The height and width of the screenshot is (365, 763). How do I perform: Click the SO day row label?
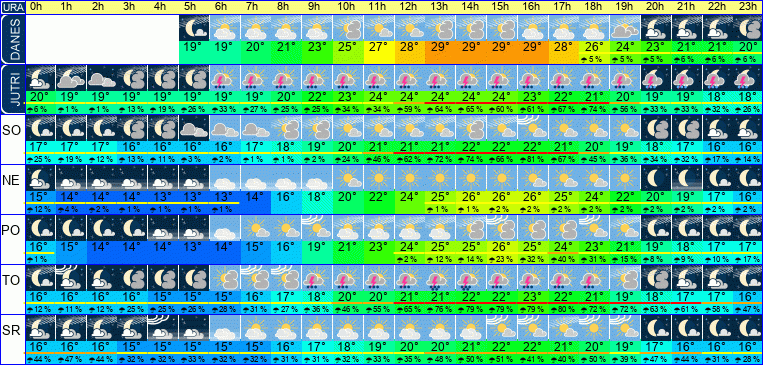pyautogui.click(x=12, y=130)
